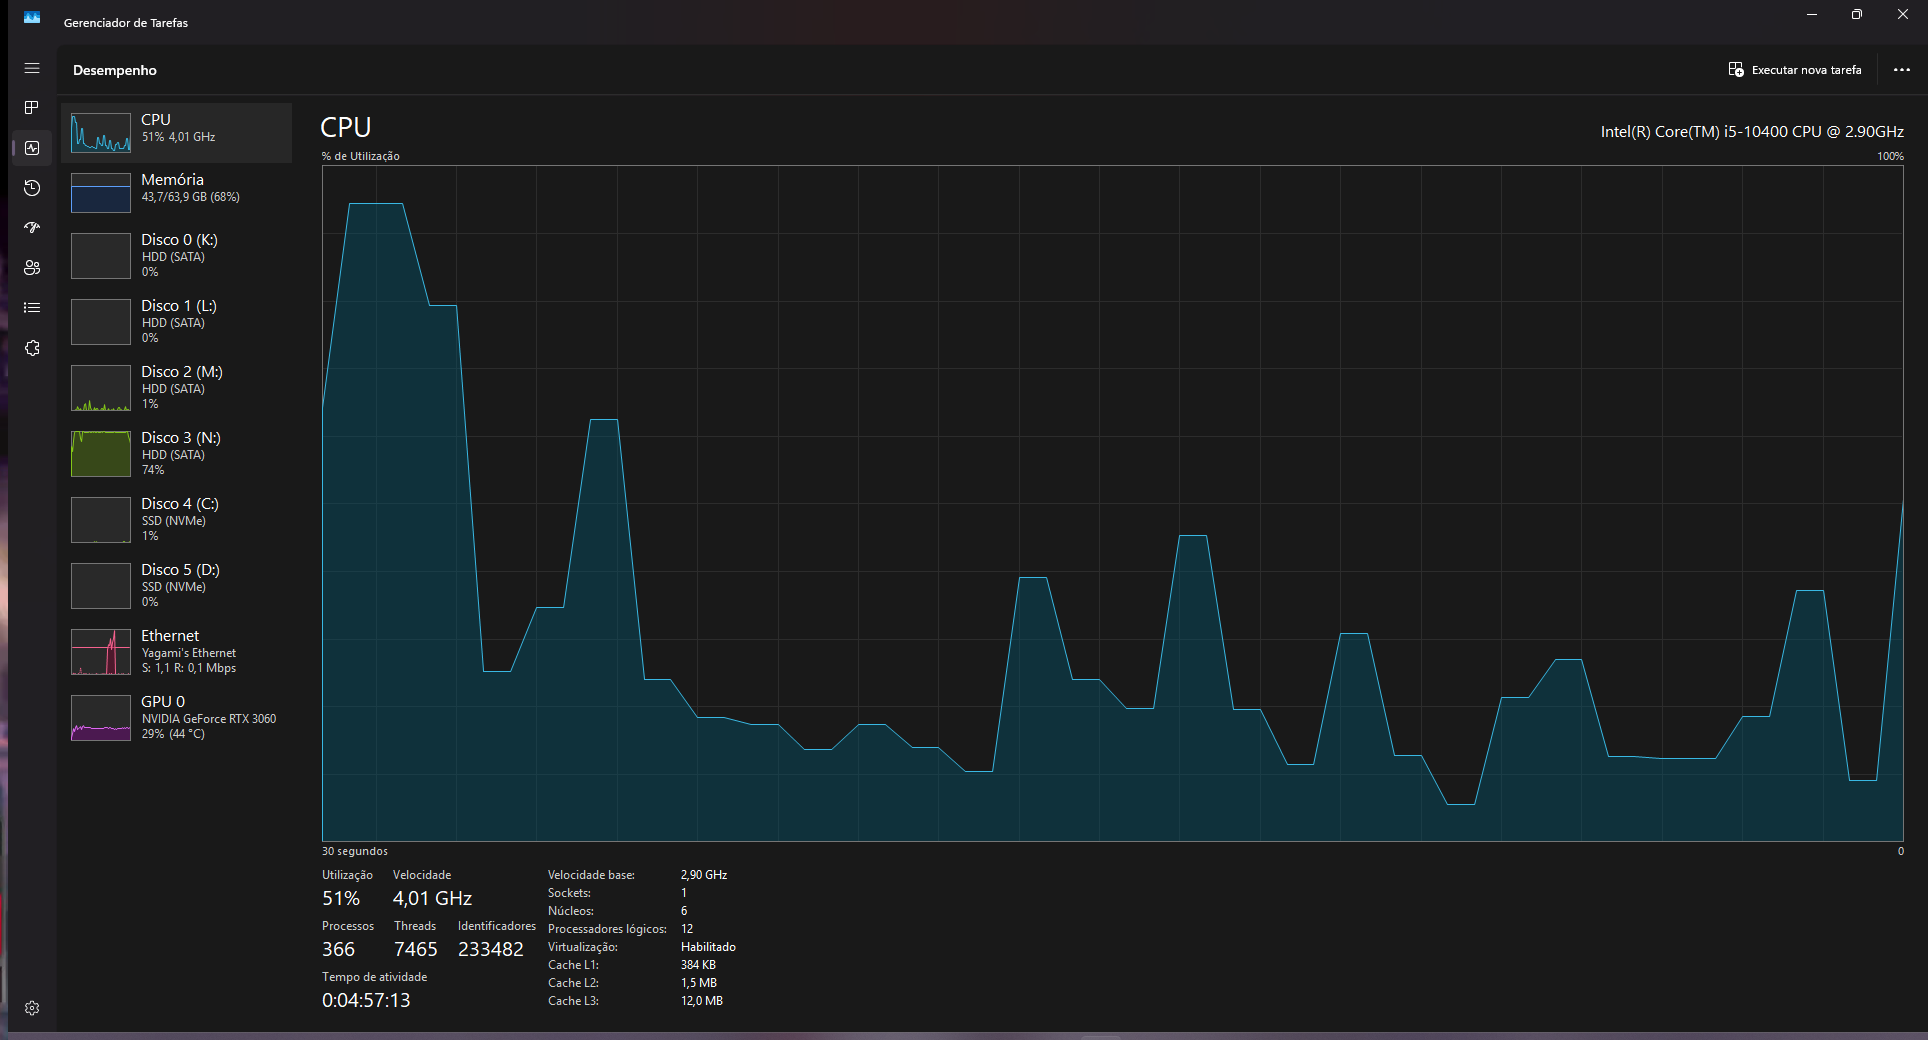The height and width of the screenshot is (1040, 1928).
Task: Select Disco 2 (M:) HDD entry
Action: (x=177, y=387)
